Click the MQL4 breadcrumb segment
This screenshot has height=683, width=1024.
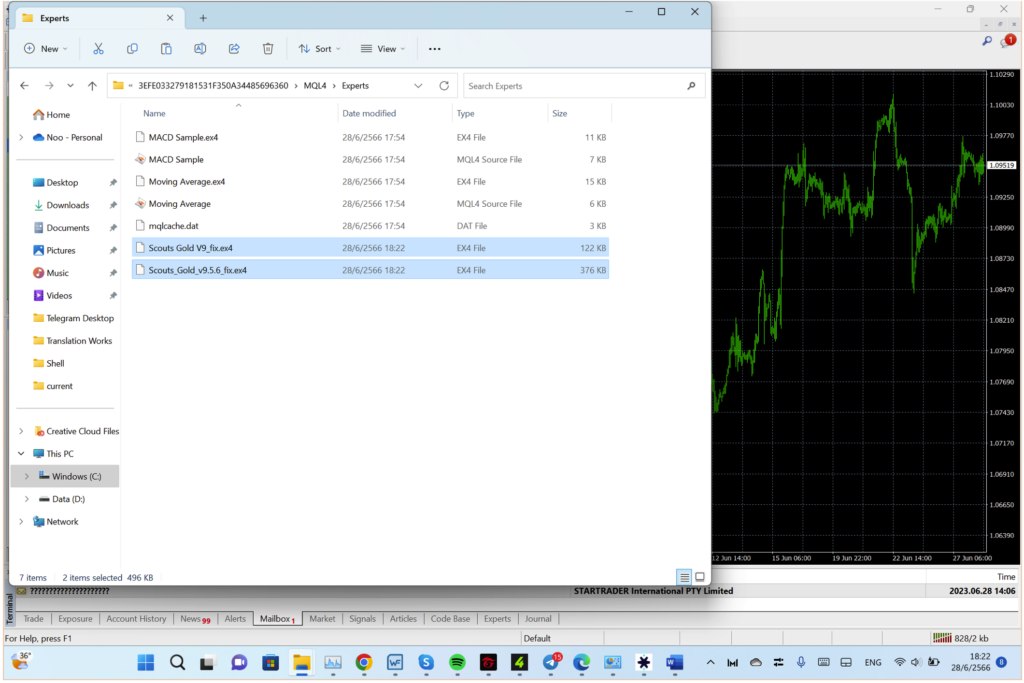tap(315, 86)
